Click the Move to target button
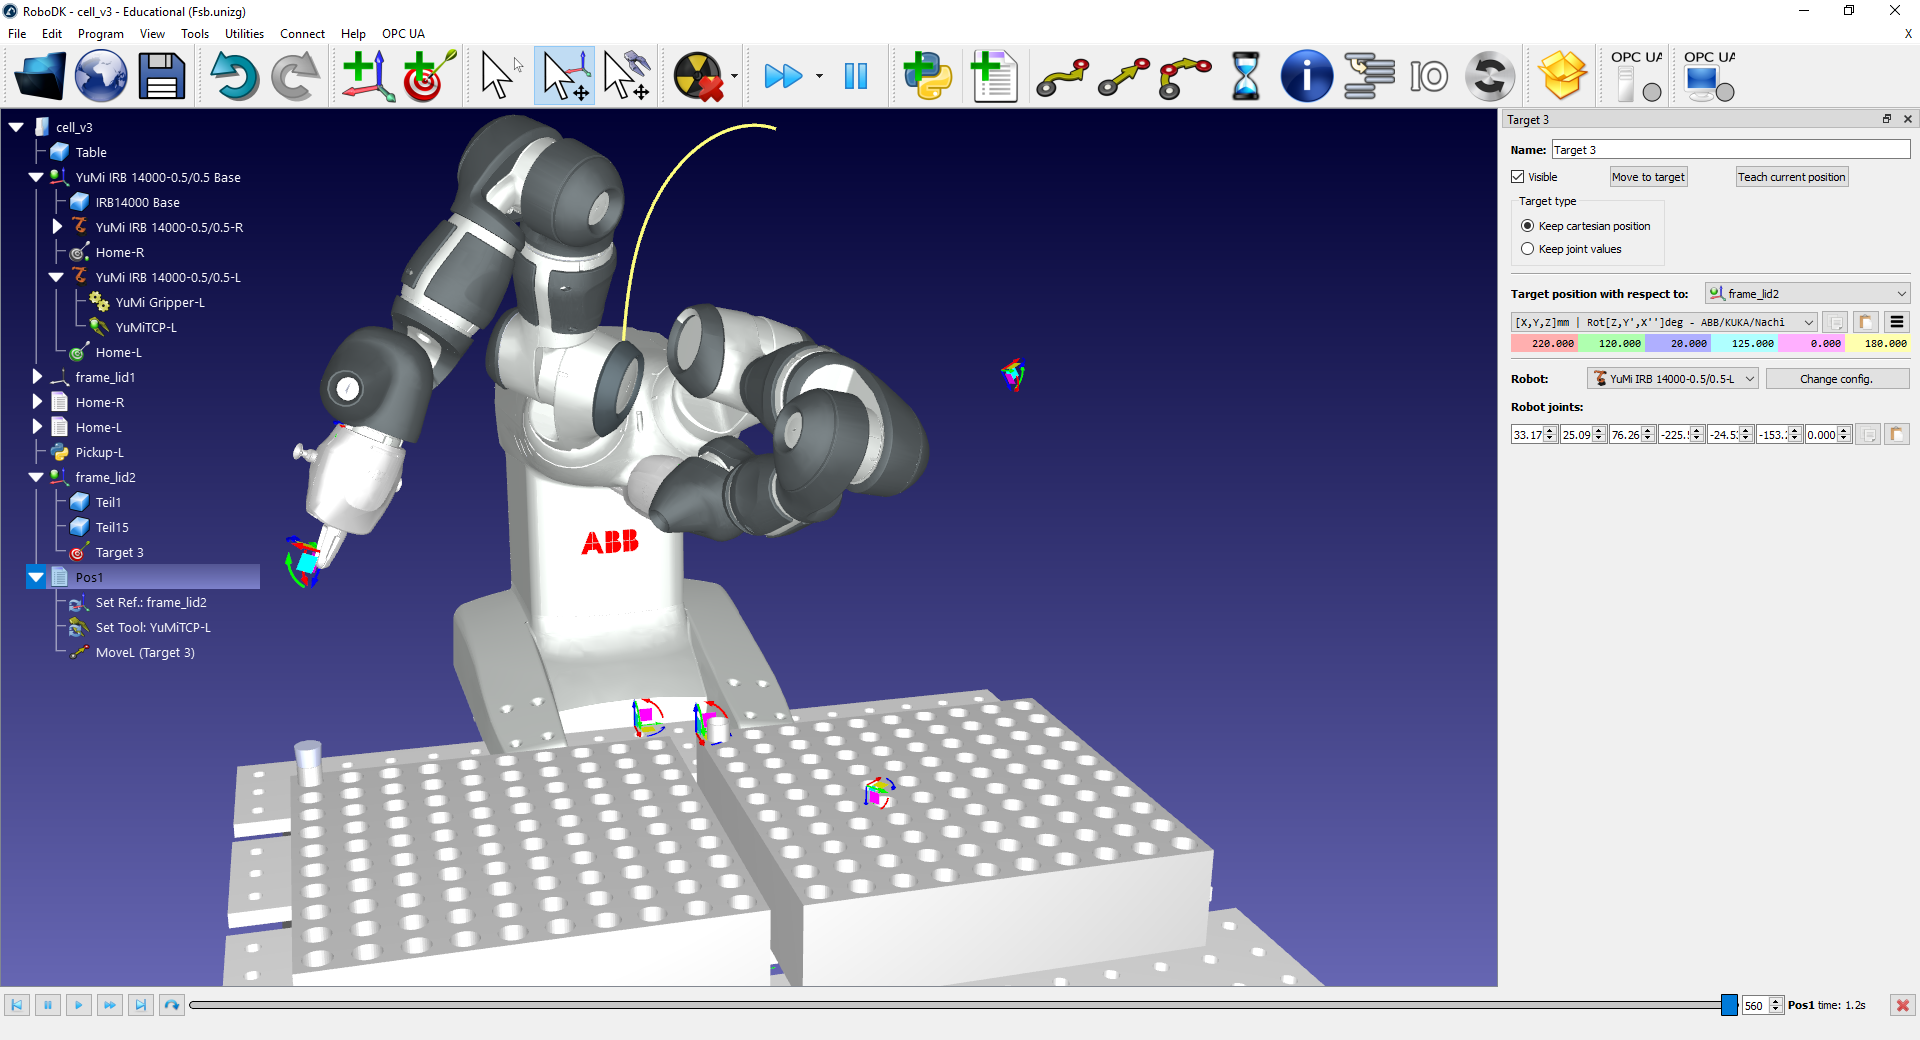 tap(1648, 177)
